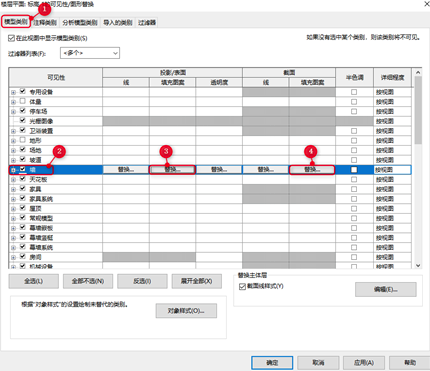Click the 可见性 column header
430x371 pixels.
click(56, 77)
